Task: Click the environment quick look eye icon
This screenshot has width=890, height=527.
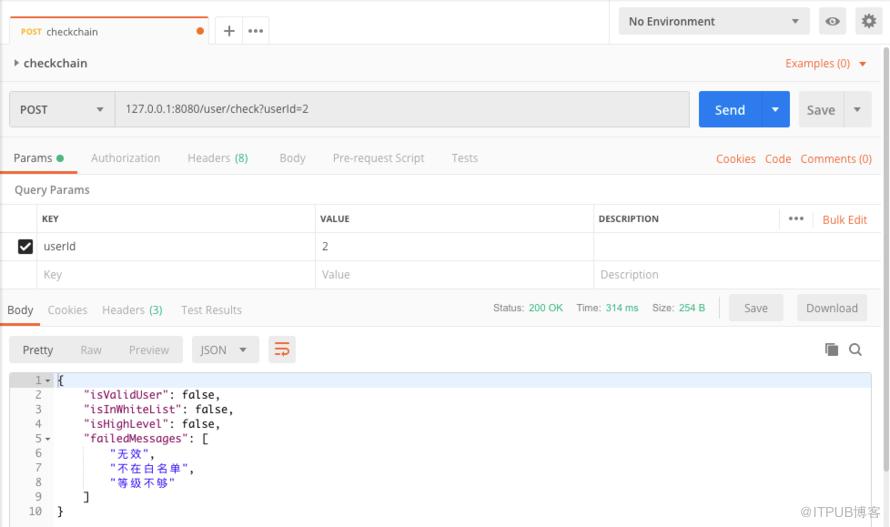Action: click(x=832, y=22)
